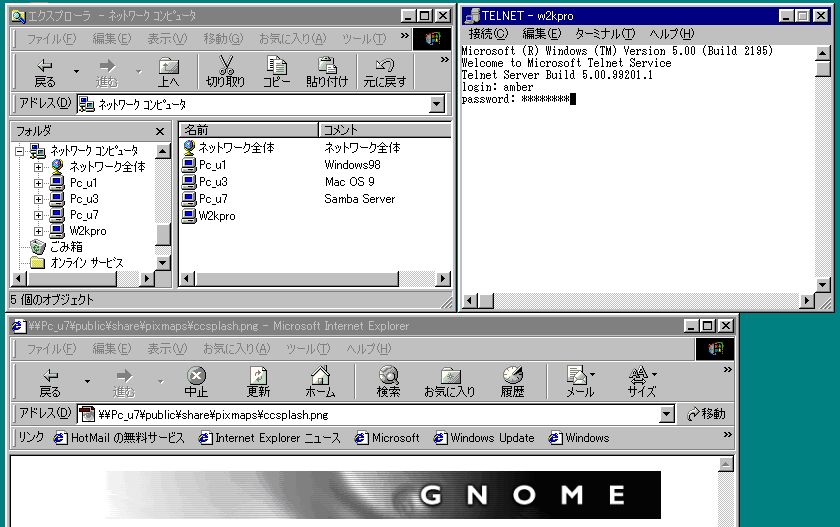
Task: Click the コメント column header
Action: [385, 130]
